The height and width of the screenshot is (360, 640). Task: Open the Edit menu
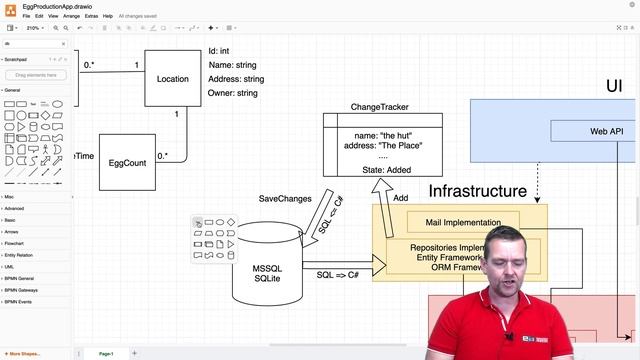coord(39,16)
